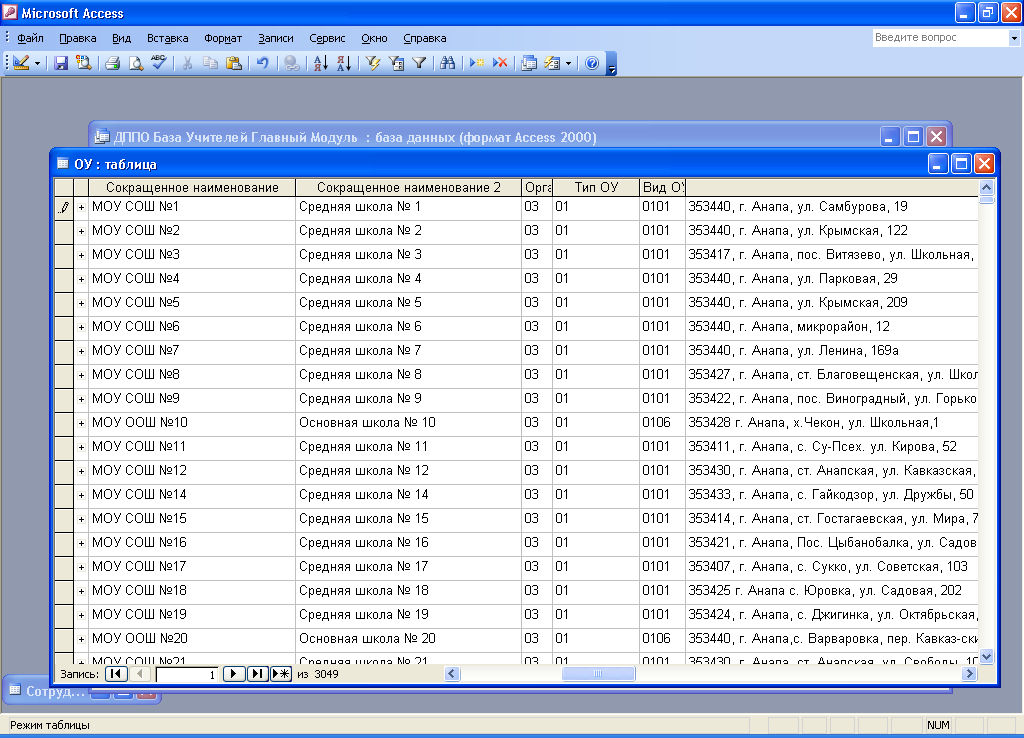The height and width of the screenshot is (738, 1024).
Task: Click the New Record toolbar icon
Action: (x=477, y=63)
